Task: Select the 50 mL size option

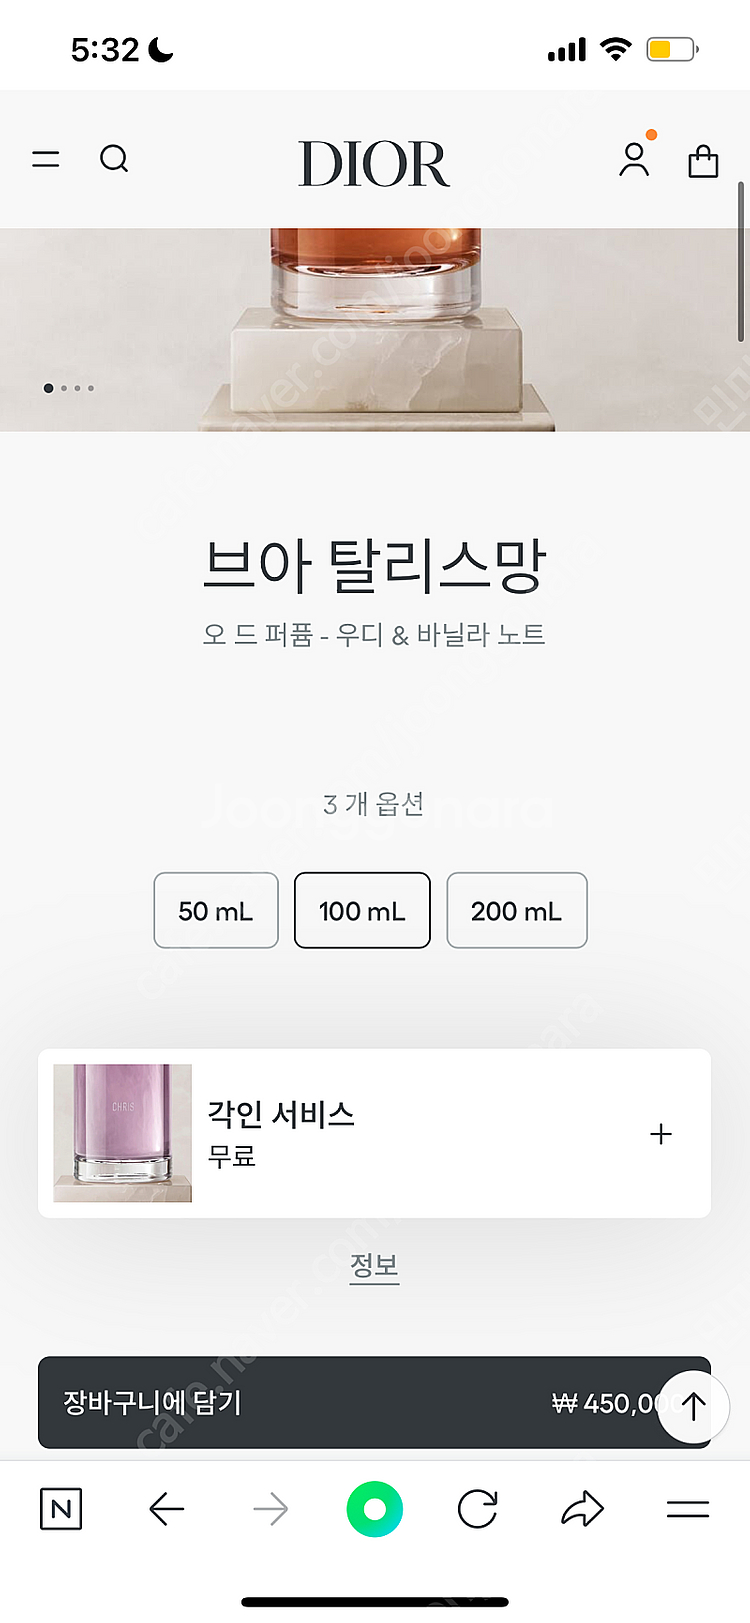Action: (216, 910)
